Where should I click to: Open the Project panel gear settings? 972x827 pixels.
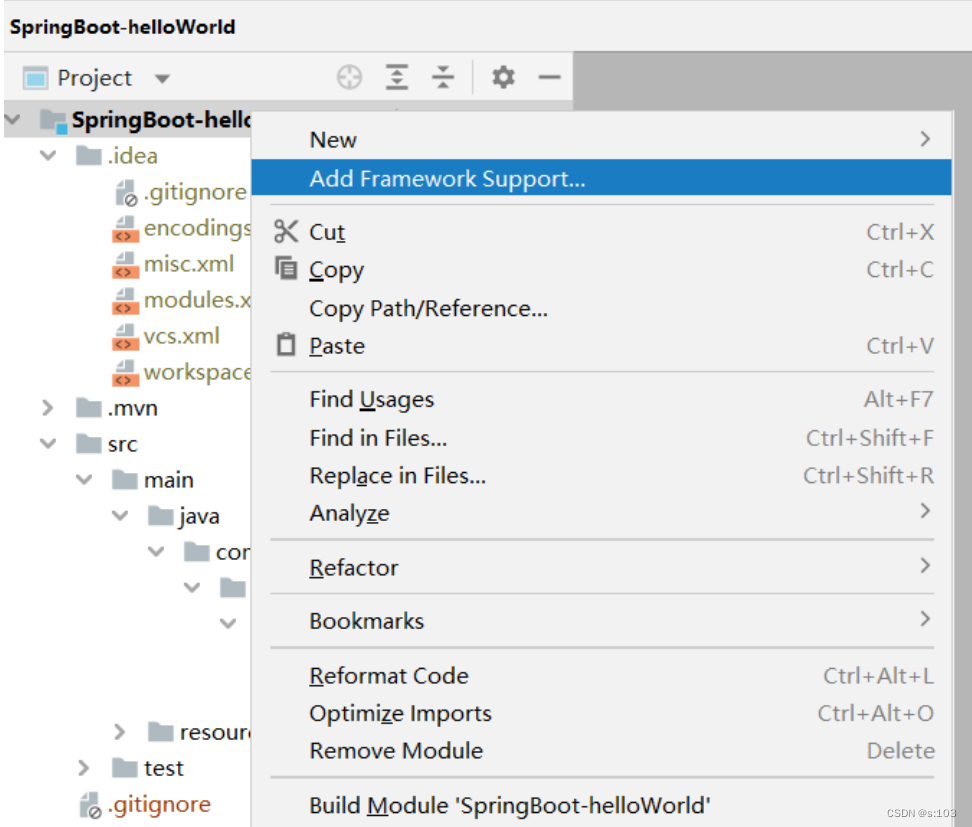(x=503, y=77)
